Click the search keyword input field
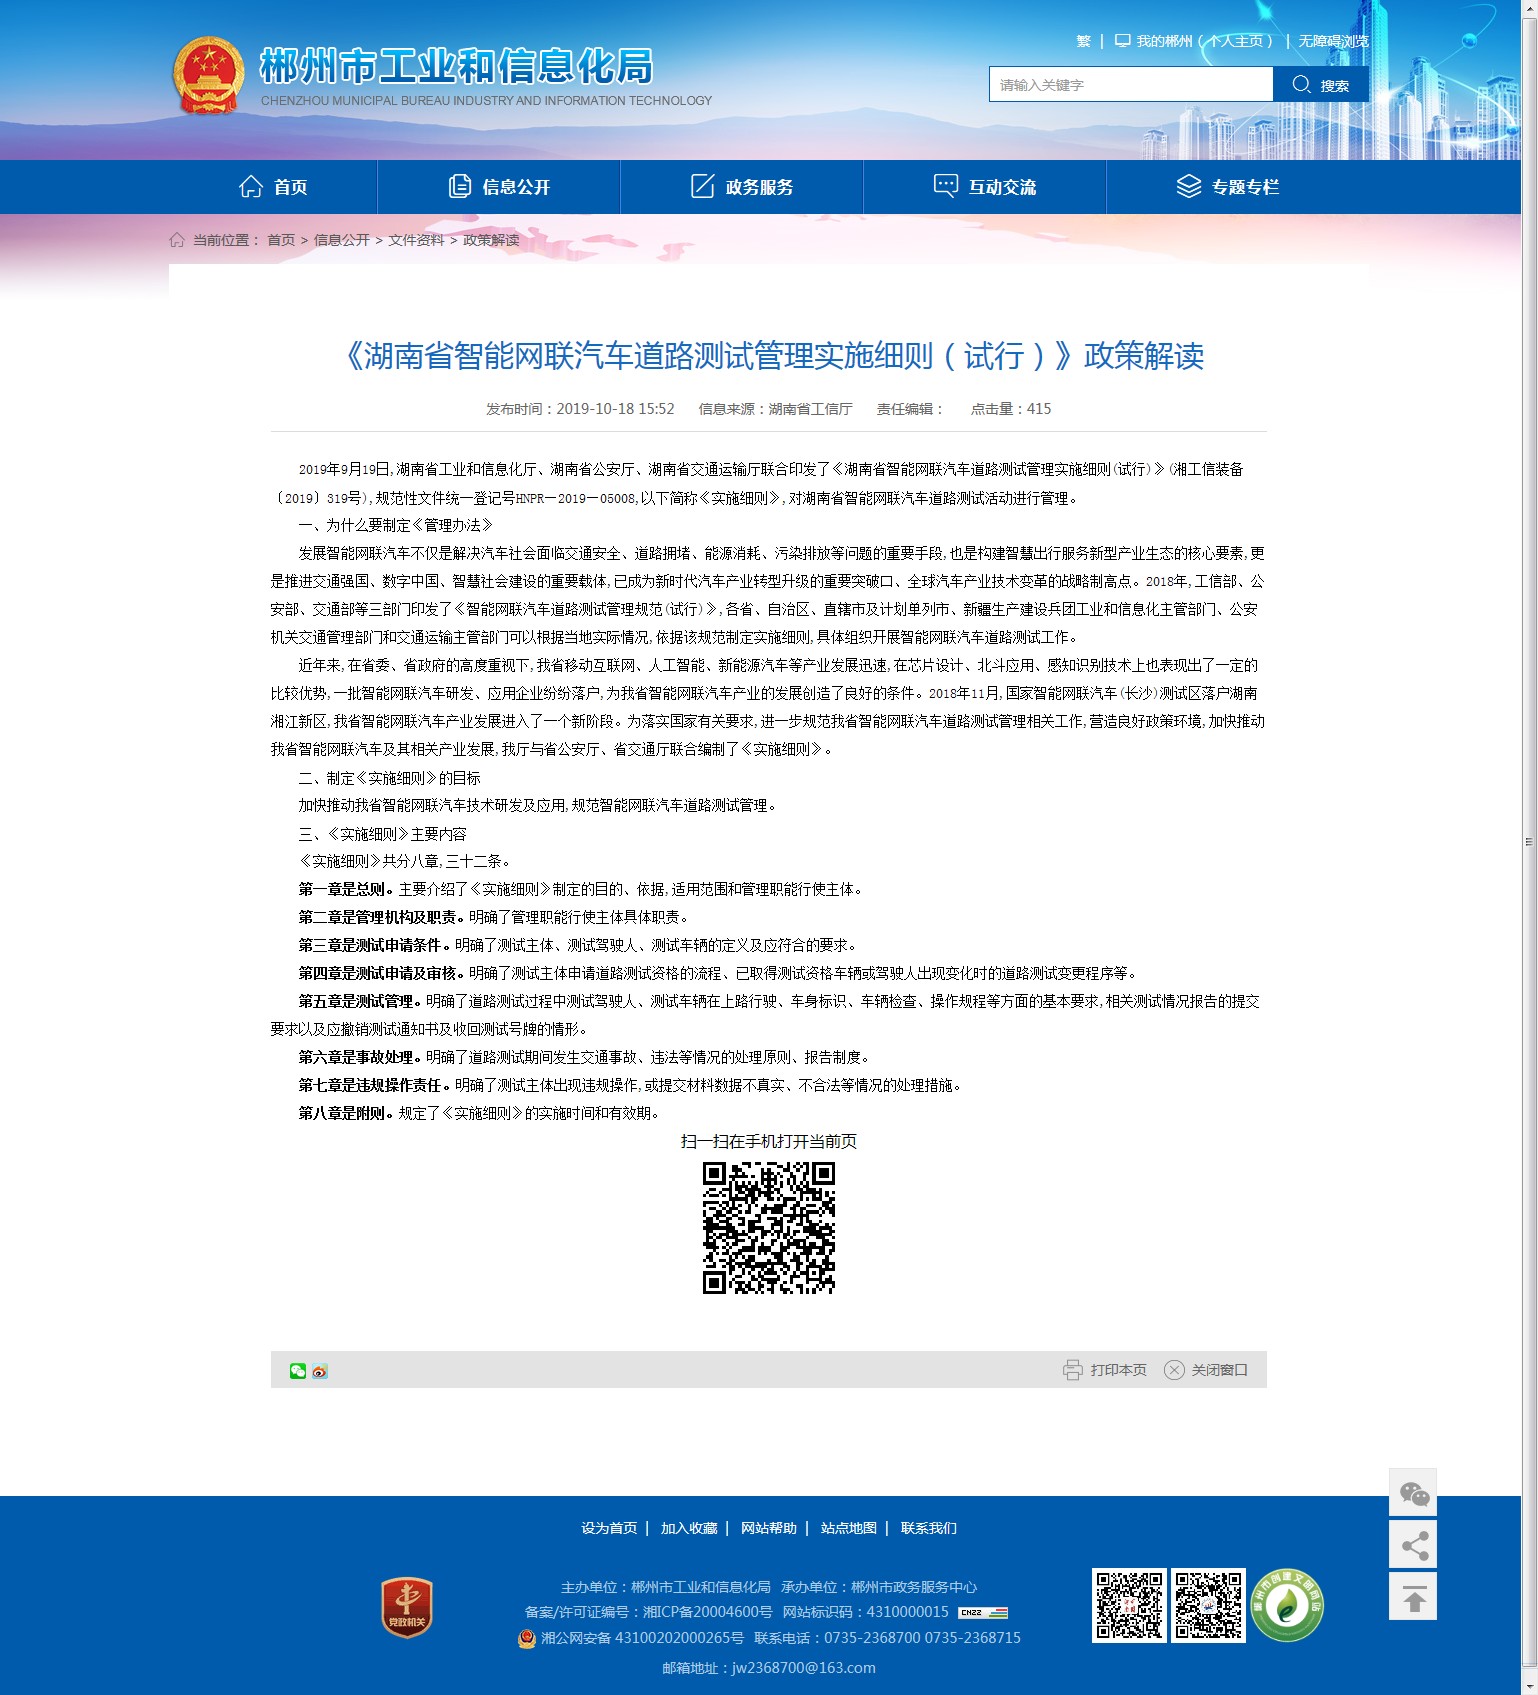The image size is (1538, 1695). pyautogui.click(x=1131, y=85)
